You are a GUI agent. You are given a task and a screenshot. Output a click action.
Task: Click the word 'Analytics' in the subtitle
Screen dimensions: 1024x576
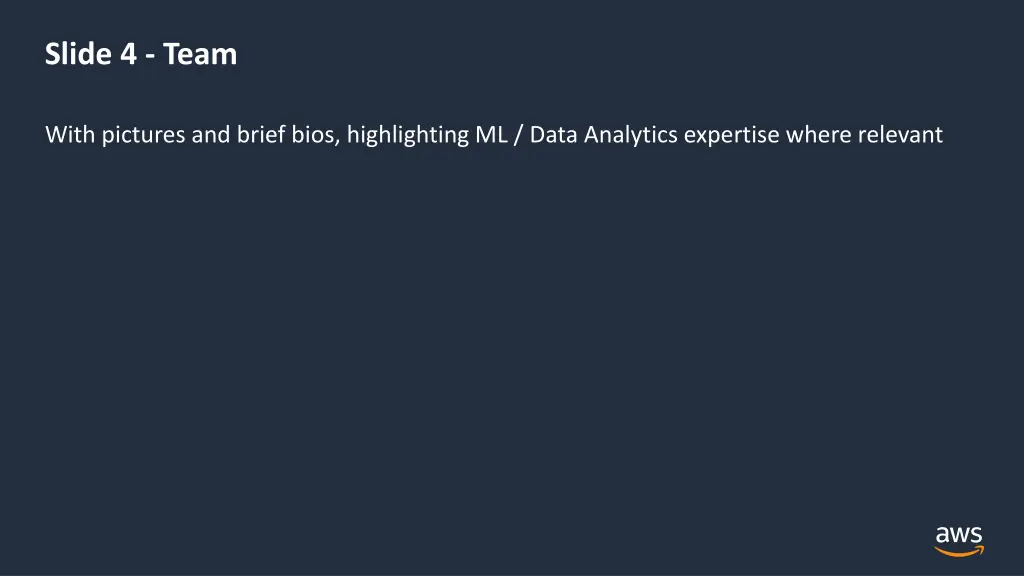click(630, 135)
